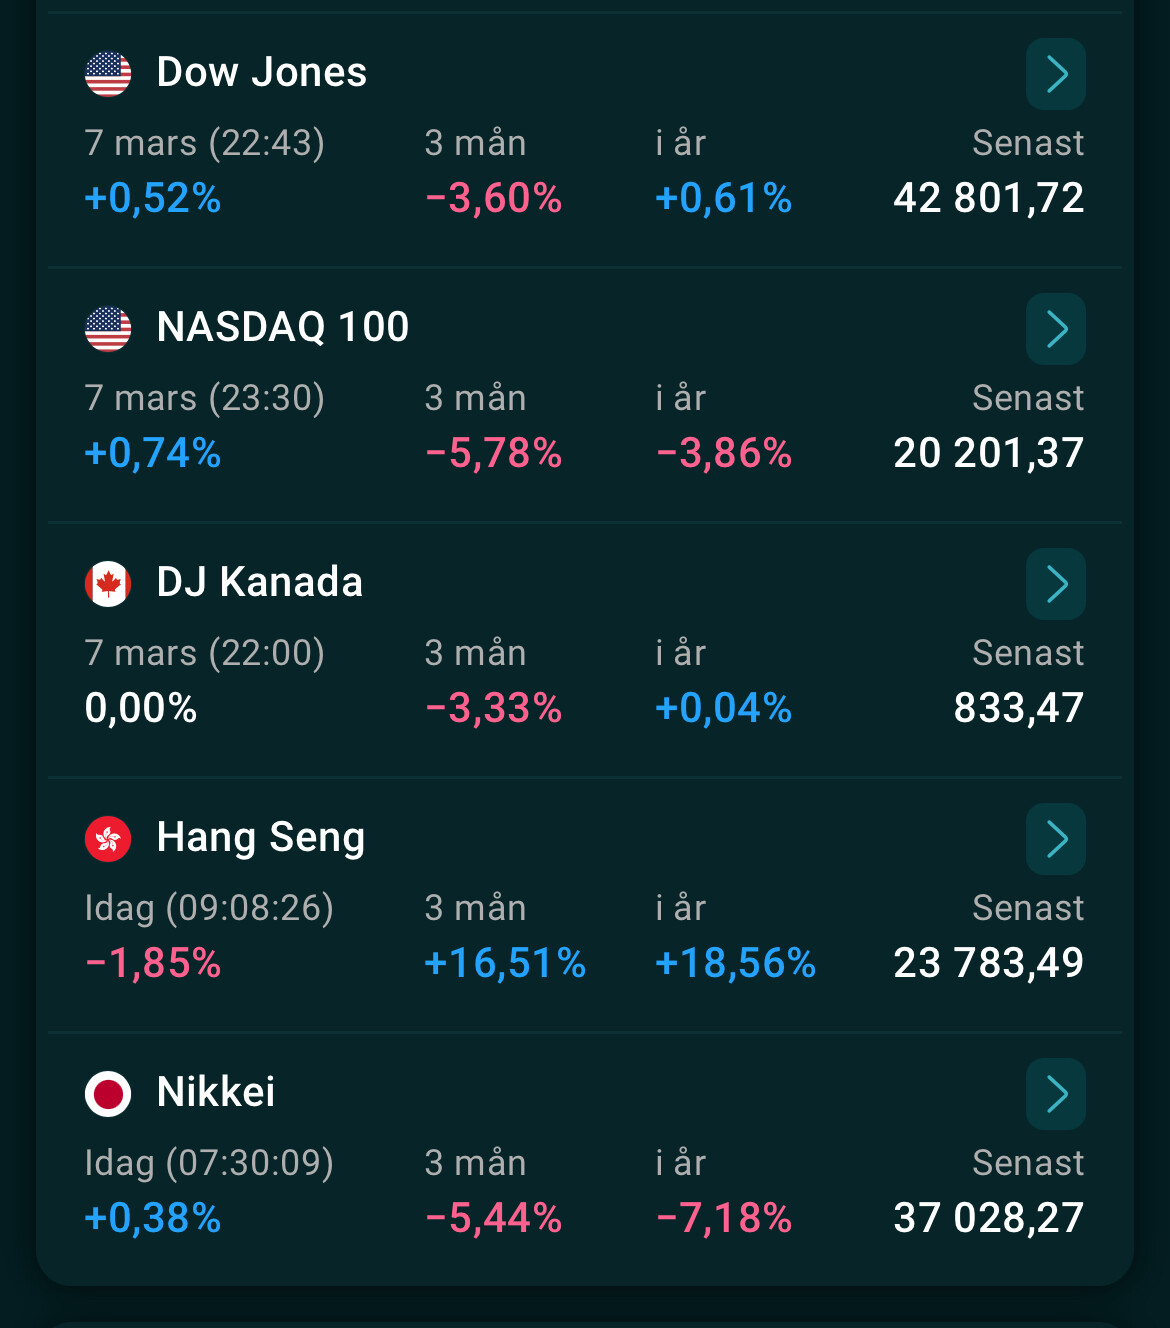This screenshot has width=1170, height=1328.
Task: Open DJ Kanada chevron arrow
Action: (1056, 584)
